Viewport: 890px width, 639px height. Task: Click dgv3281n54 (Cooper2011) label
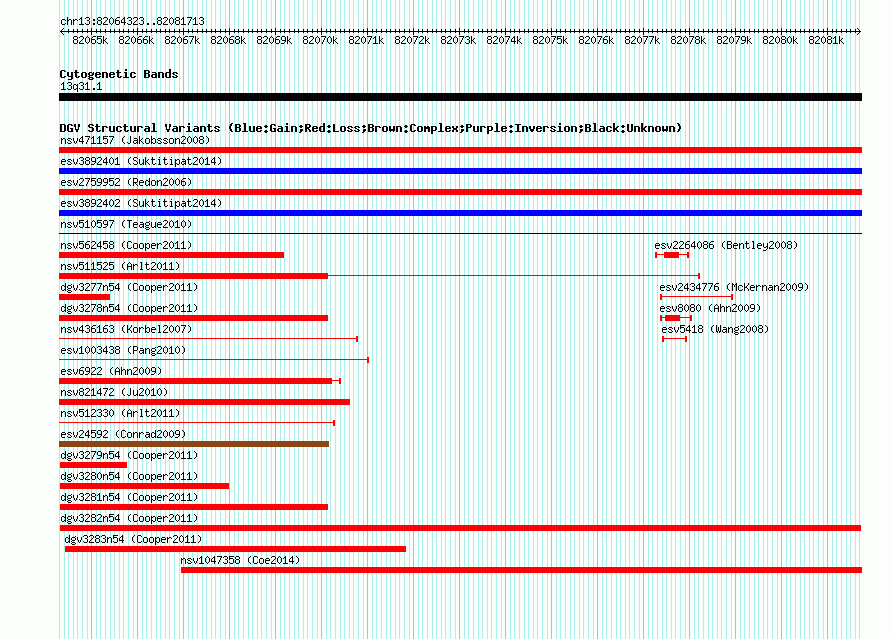coord(129,497)
